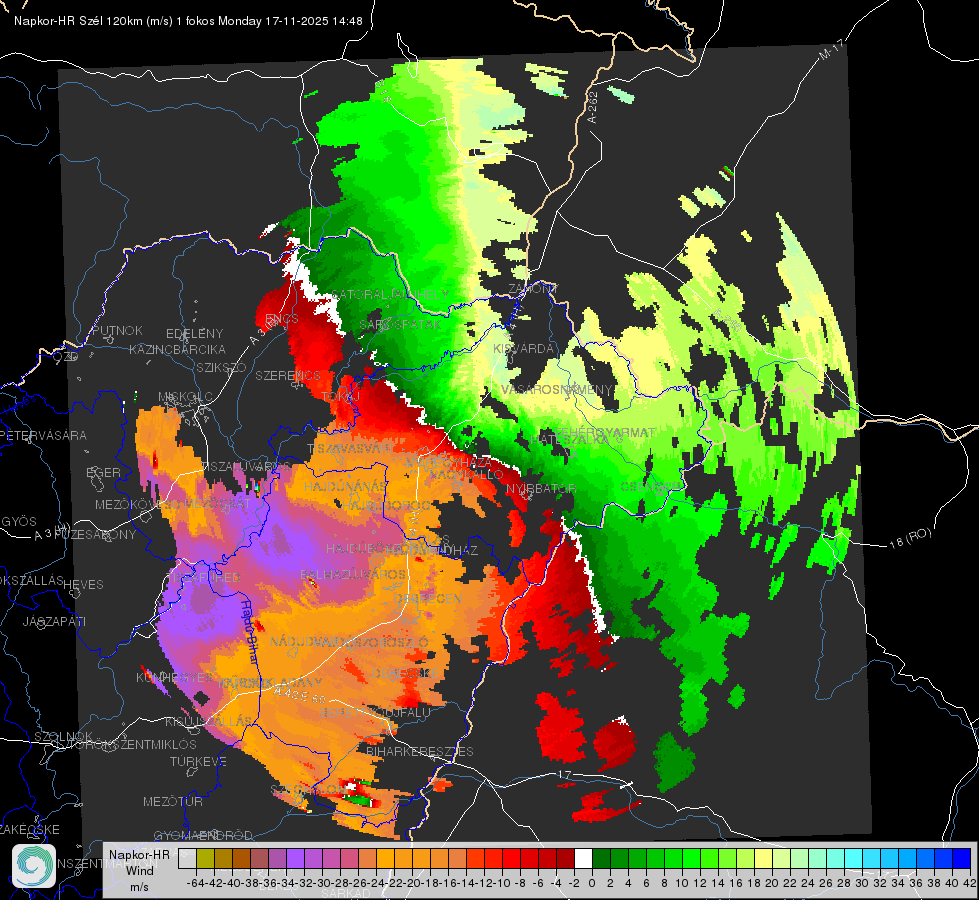Click the 'NYÍRBÁTOR' city label
Screen dimensions: 979x900
[x=541, y=488]
